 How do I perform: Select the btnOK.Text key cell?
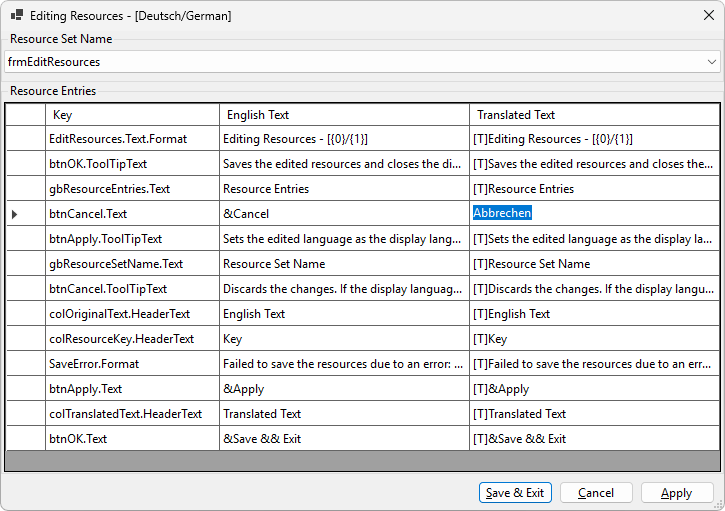132,438
